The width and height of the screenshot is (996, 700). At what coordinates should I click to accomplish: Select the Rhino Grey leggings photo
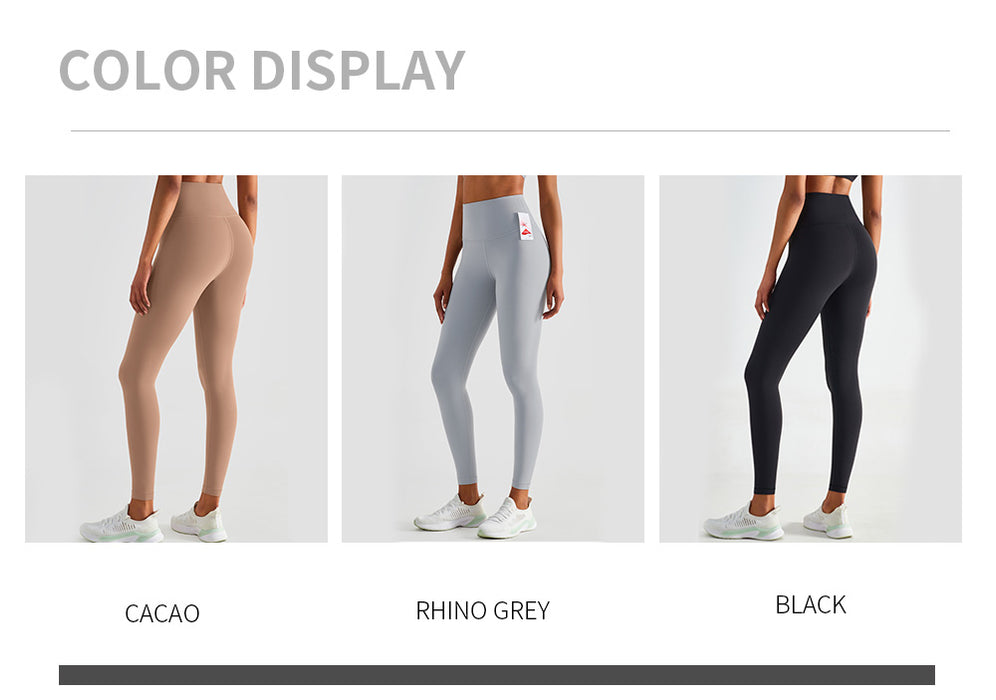(493, 359)
